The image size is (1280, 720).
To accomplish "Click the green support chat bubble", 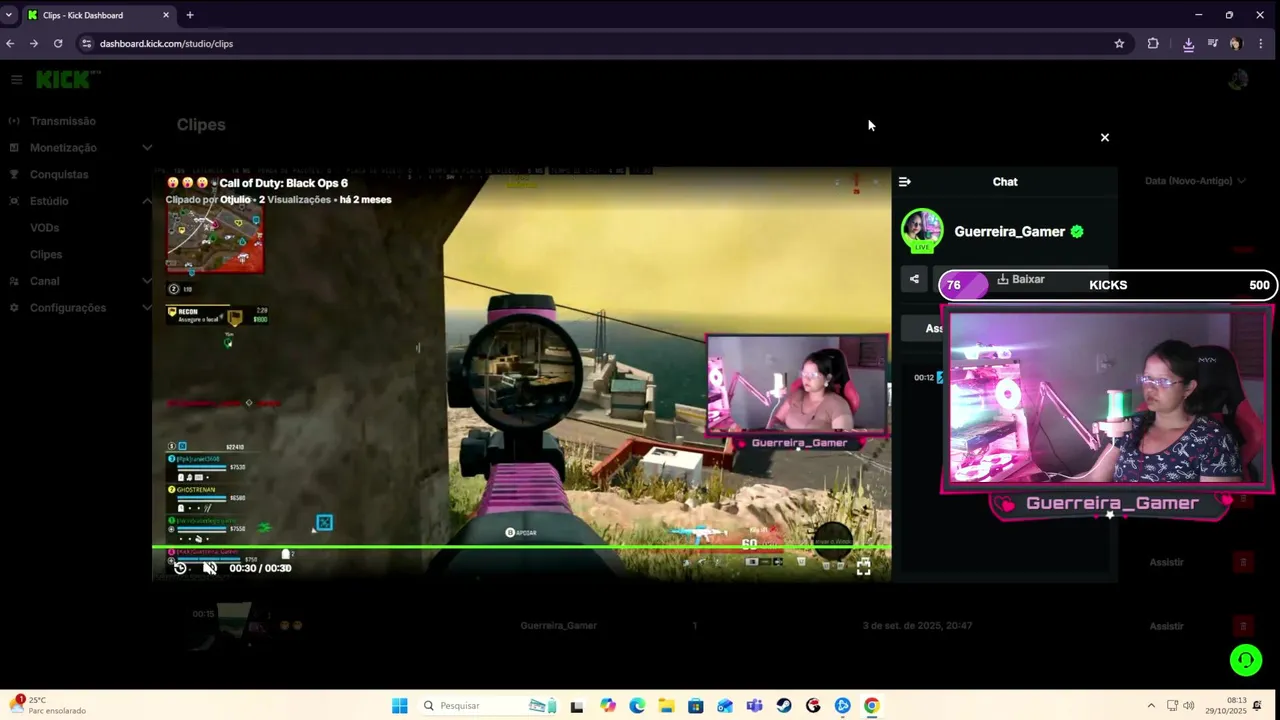I will [x=1246, y=660].
